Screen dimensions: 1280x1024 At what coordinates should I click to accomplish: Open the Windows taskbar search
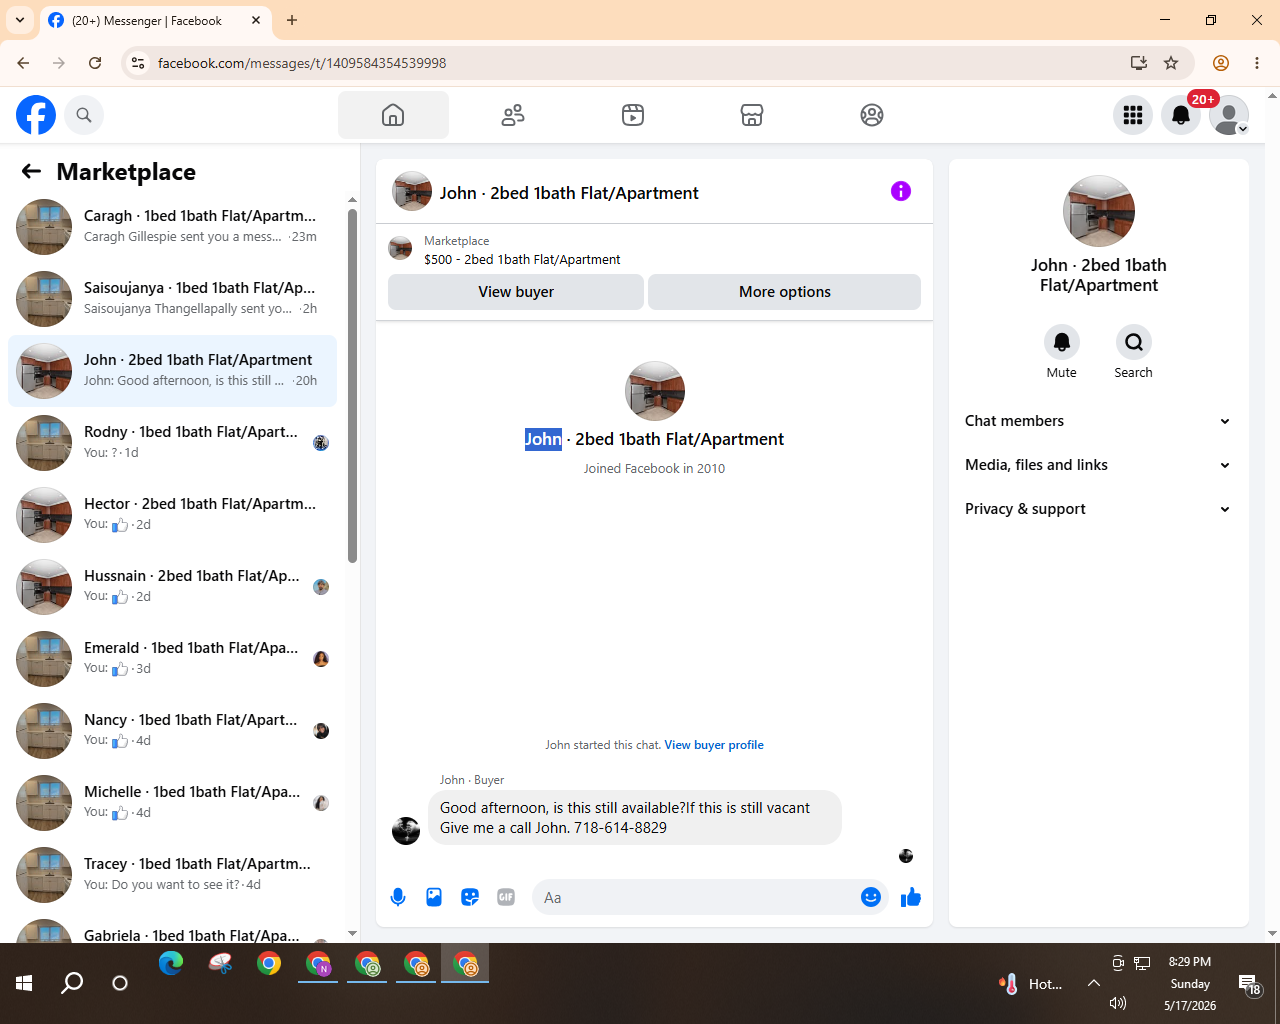[72, 983]
